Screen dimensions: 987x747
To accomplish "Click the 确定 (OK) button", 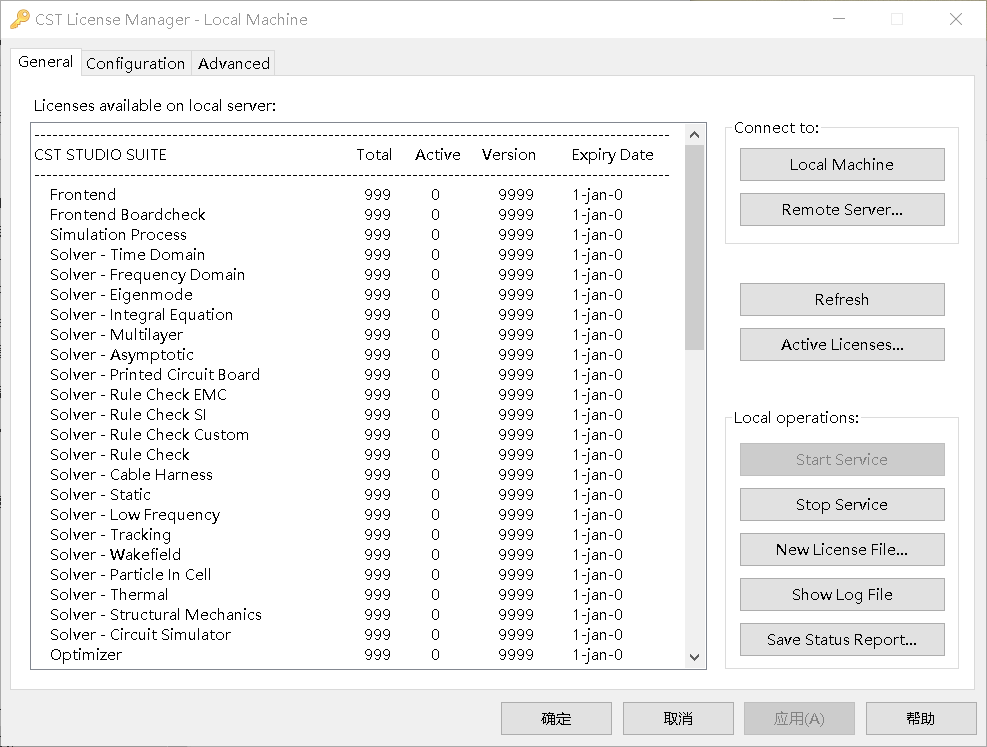I will click(x=556, y=719).
